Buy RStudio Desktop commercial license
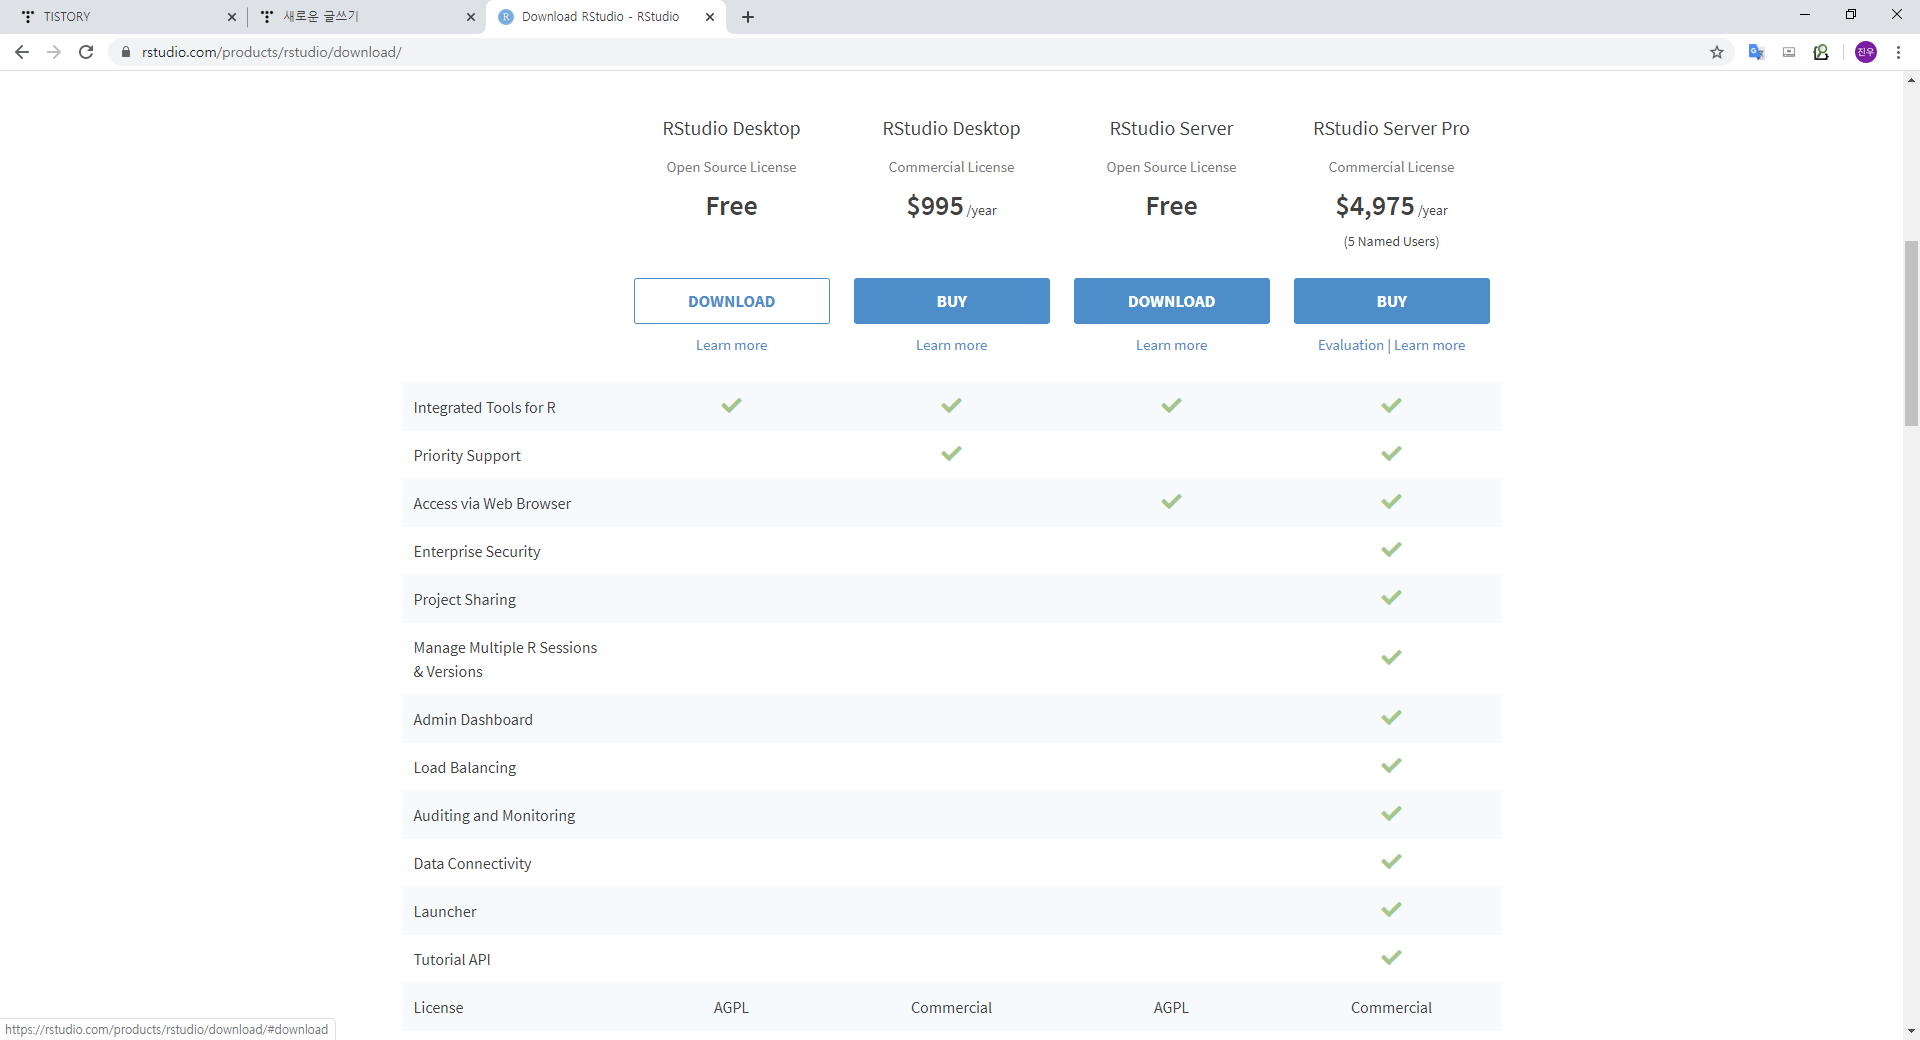 [952, 301]
